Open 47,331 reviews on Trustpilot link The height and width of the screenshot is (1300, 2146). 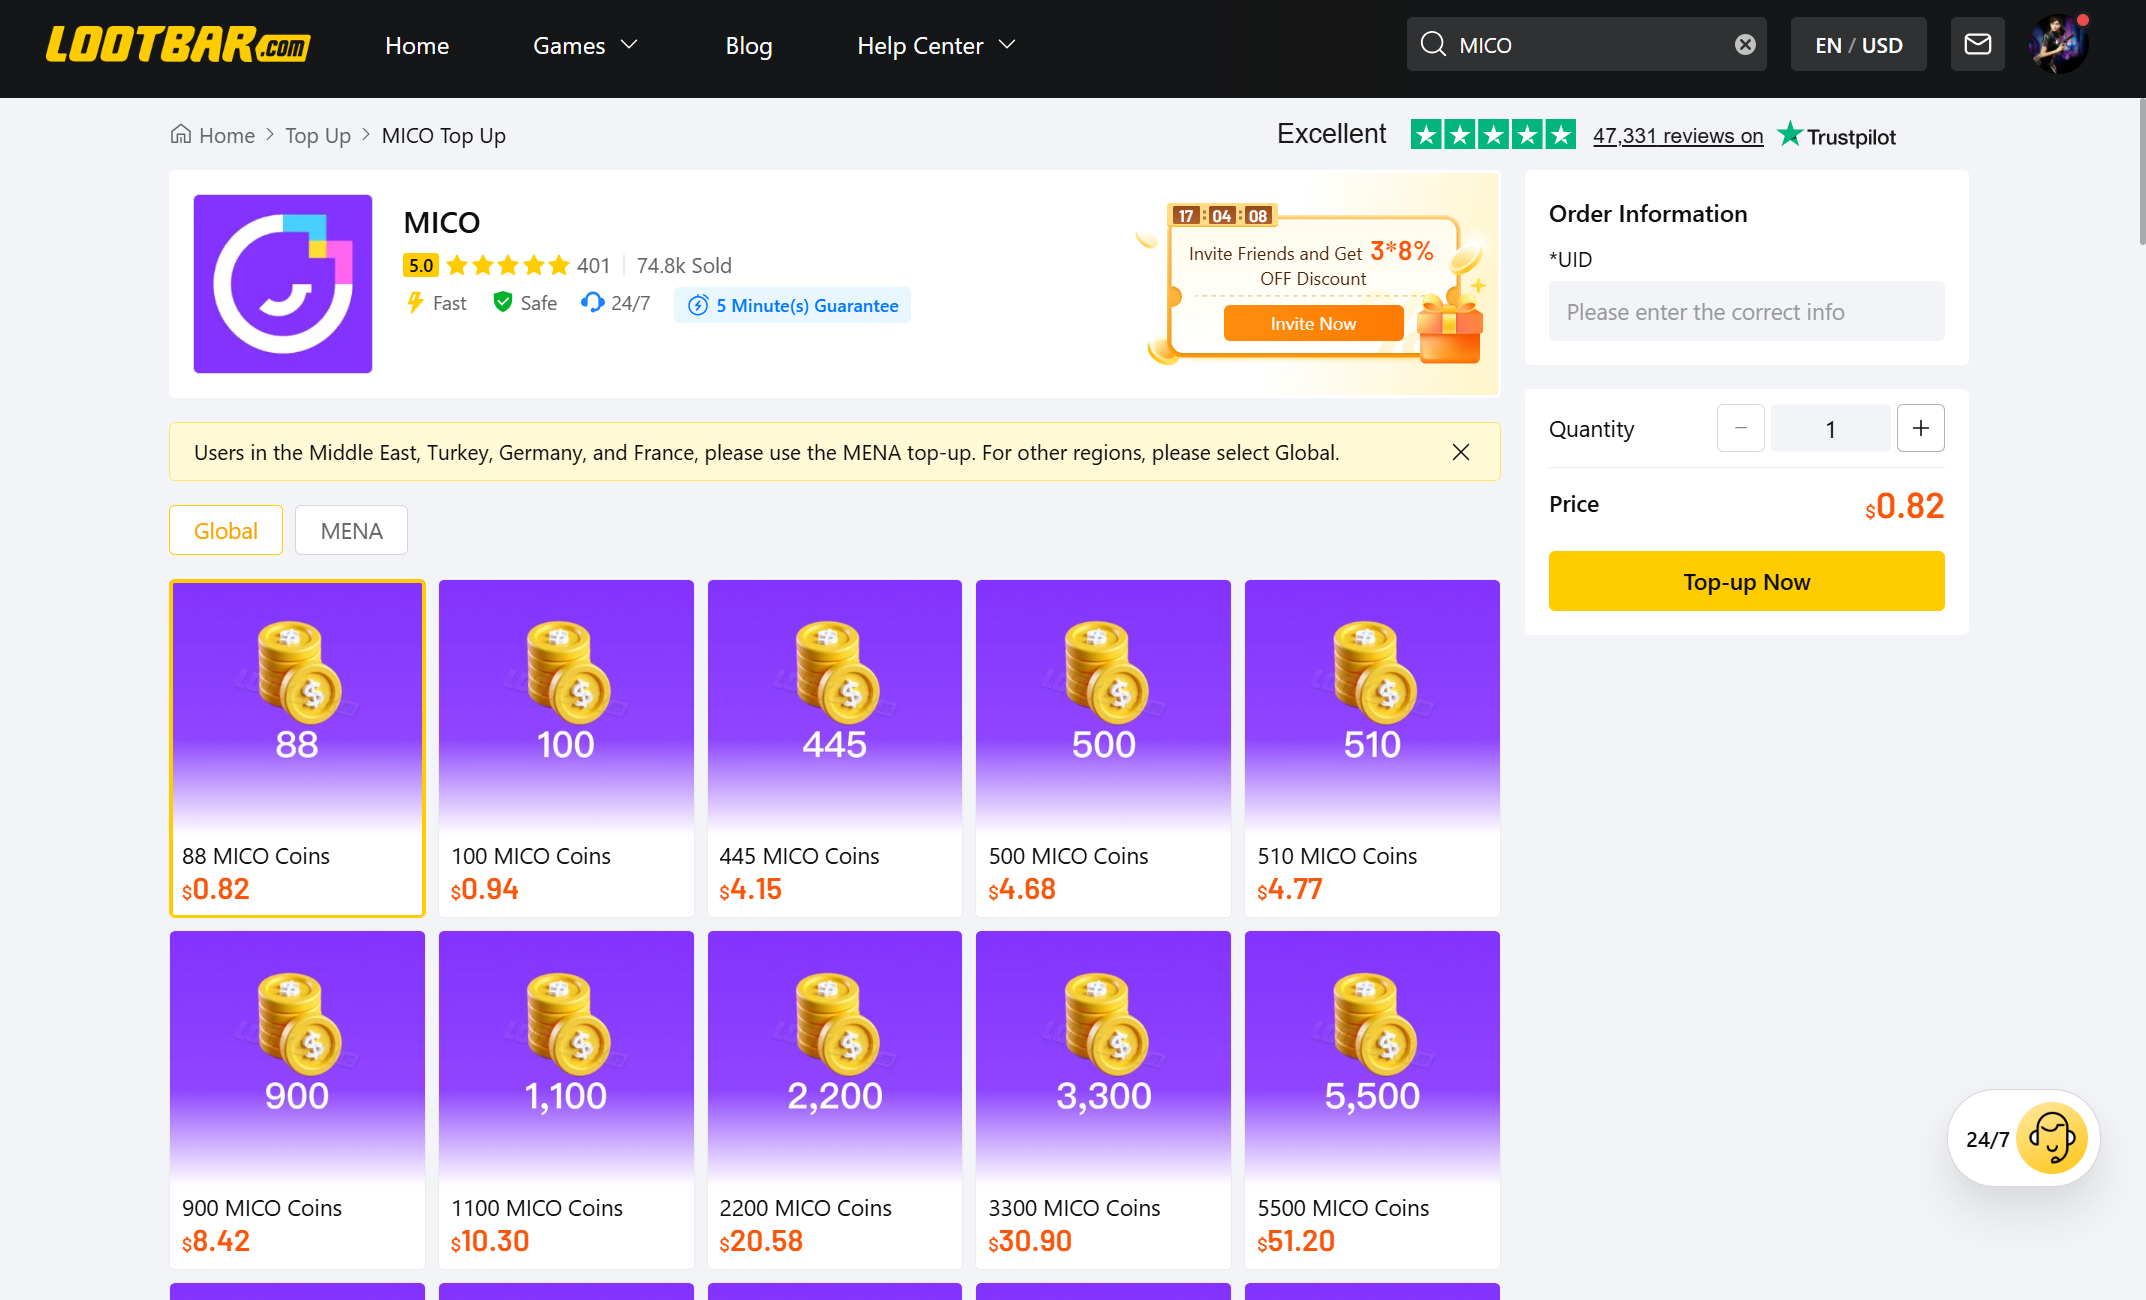[1678, 135]
